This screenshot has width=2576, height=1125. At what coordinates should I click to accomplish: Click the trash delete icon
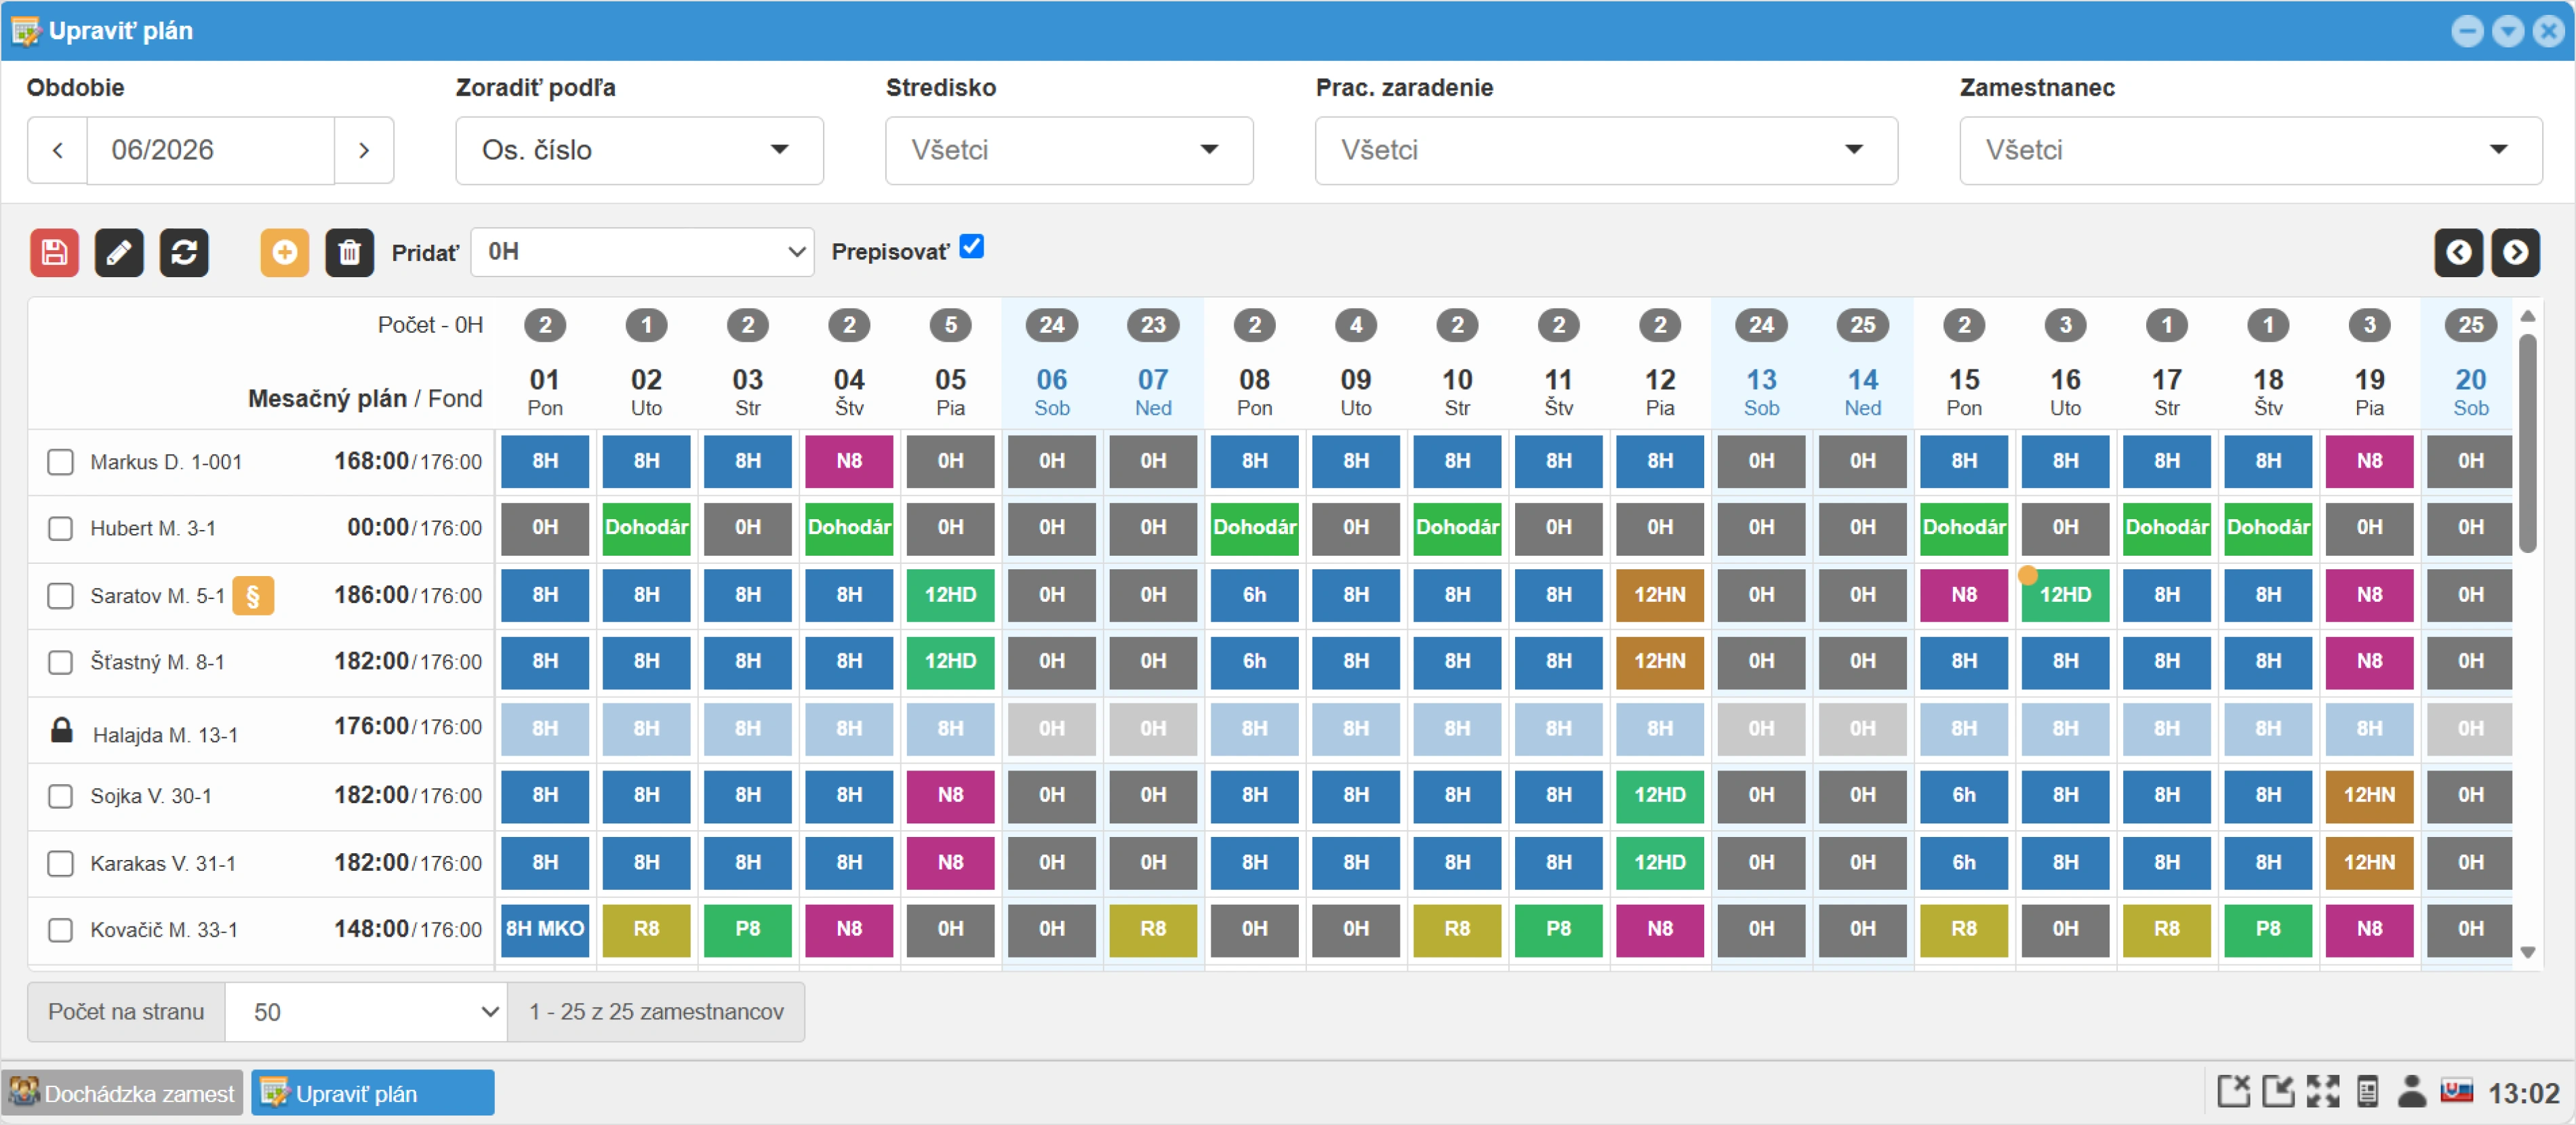point(350,252)
